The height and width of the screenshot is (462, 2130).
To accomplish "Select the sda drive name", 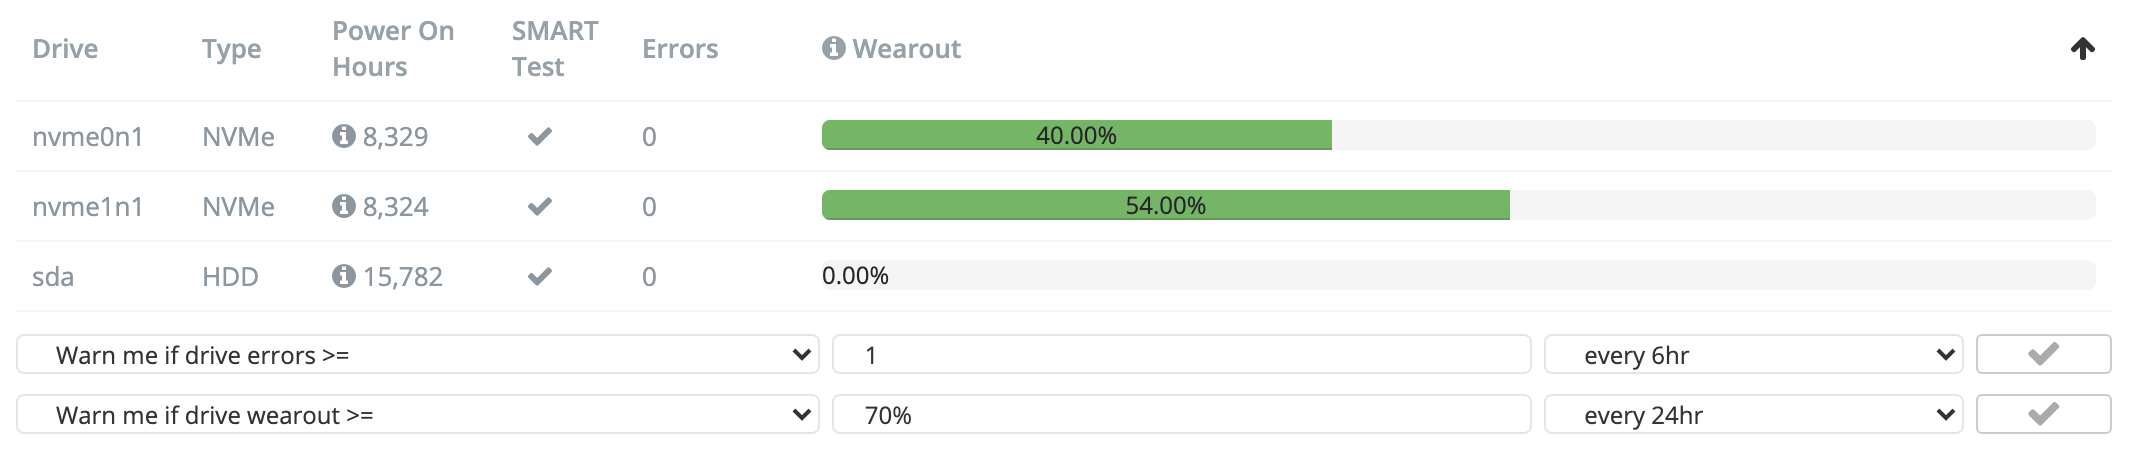I will pos(53,276).
